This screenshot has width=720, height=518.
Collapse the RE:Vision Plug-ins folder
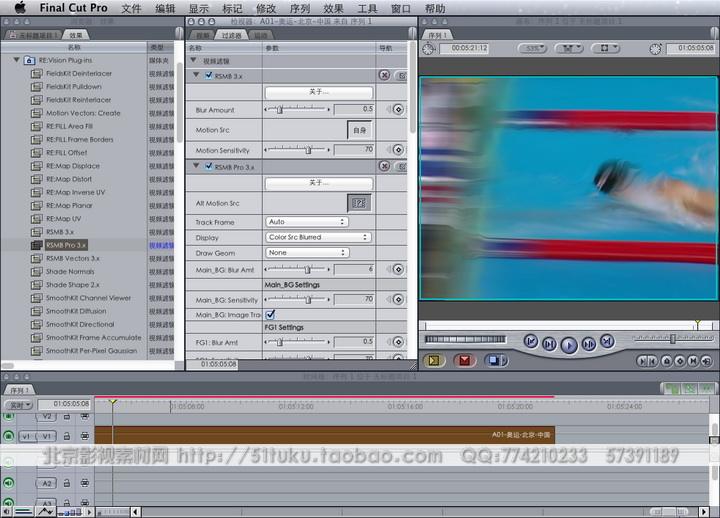tap(17, 60)
